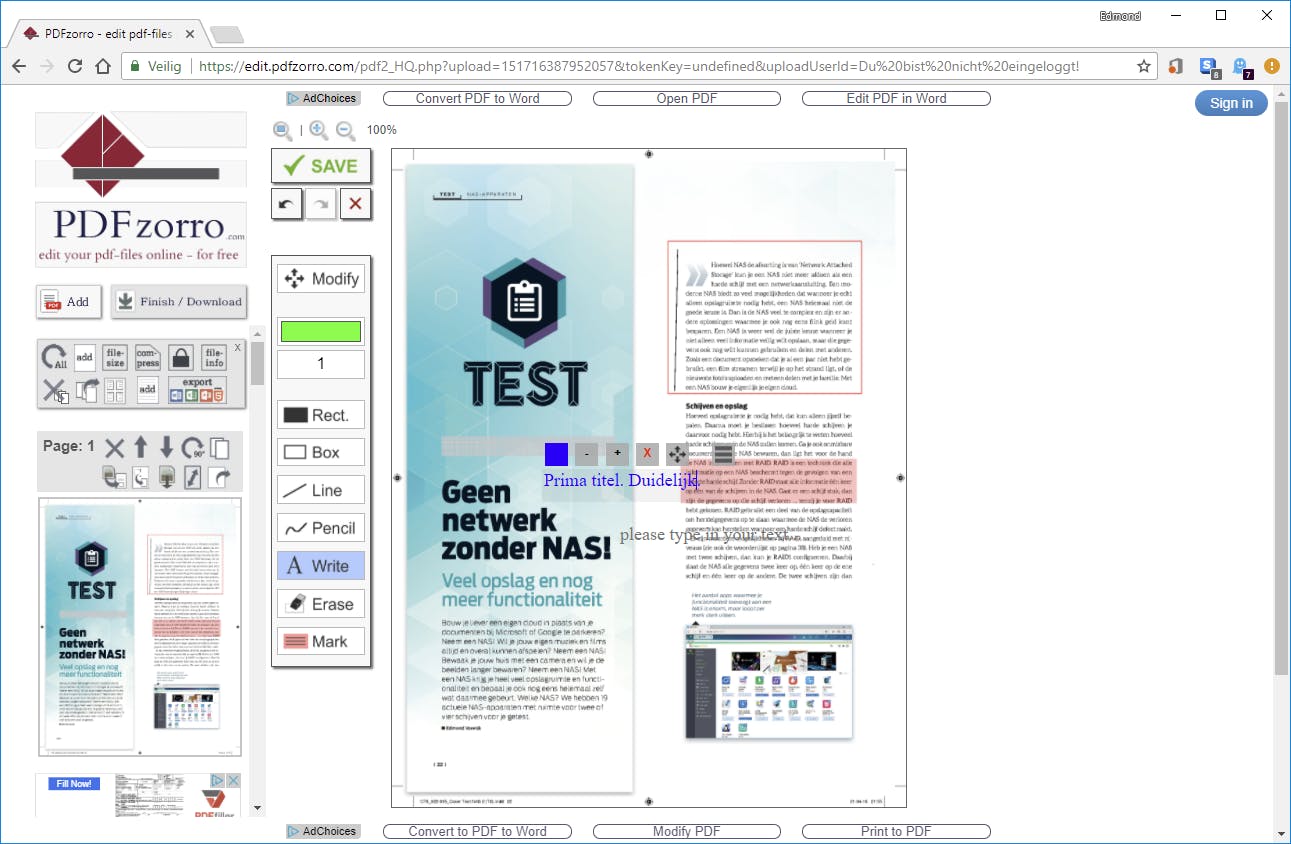Zoom in using the plus magnifier
1291x844 pixels.
(319, 130)
